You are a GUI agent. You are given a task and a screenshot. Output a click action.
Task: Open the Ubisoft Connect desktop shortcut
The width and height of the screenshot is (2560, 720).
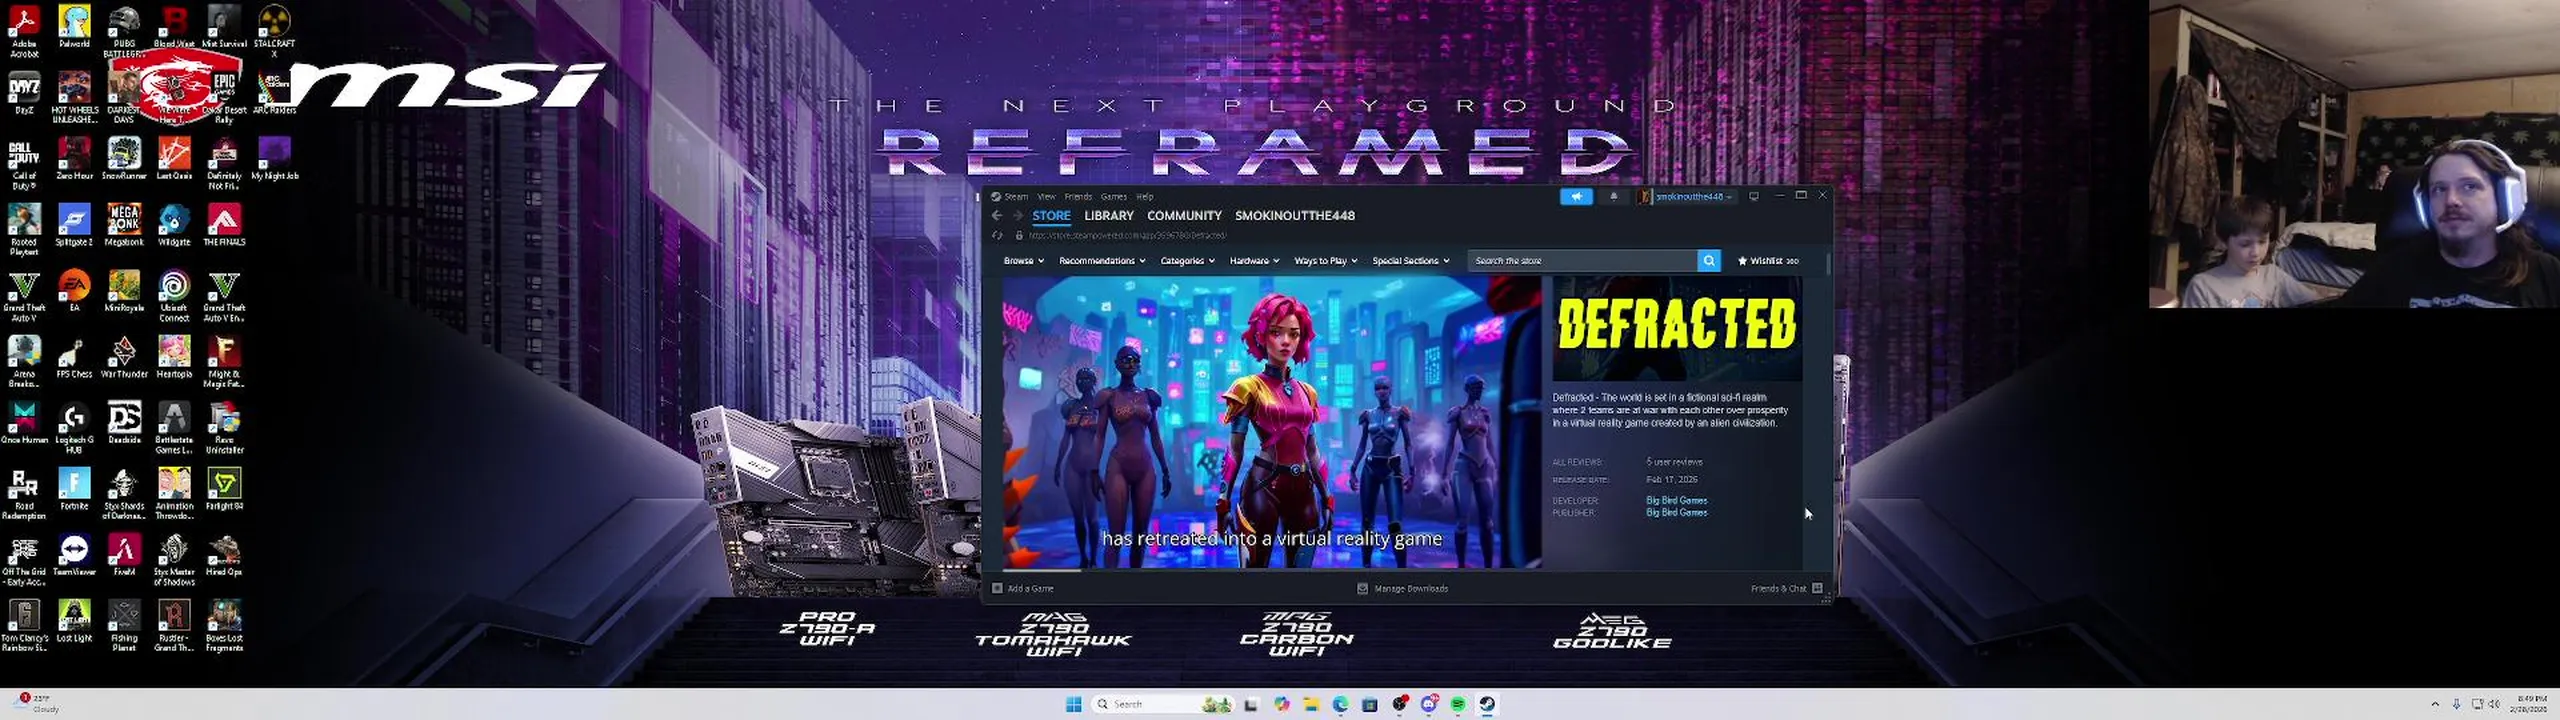pos(174,296)
